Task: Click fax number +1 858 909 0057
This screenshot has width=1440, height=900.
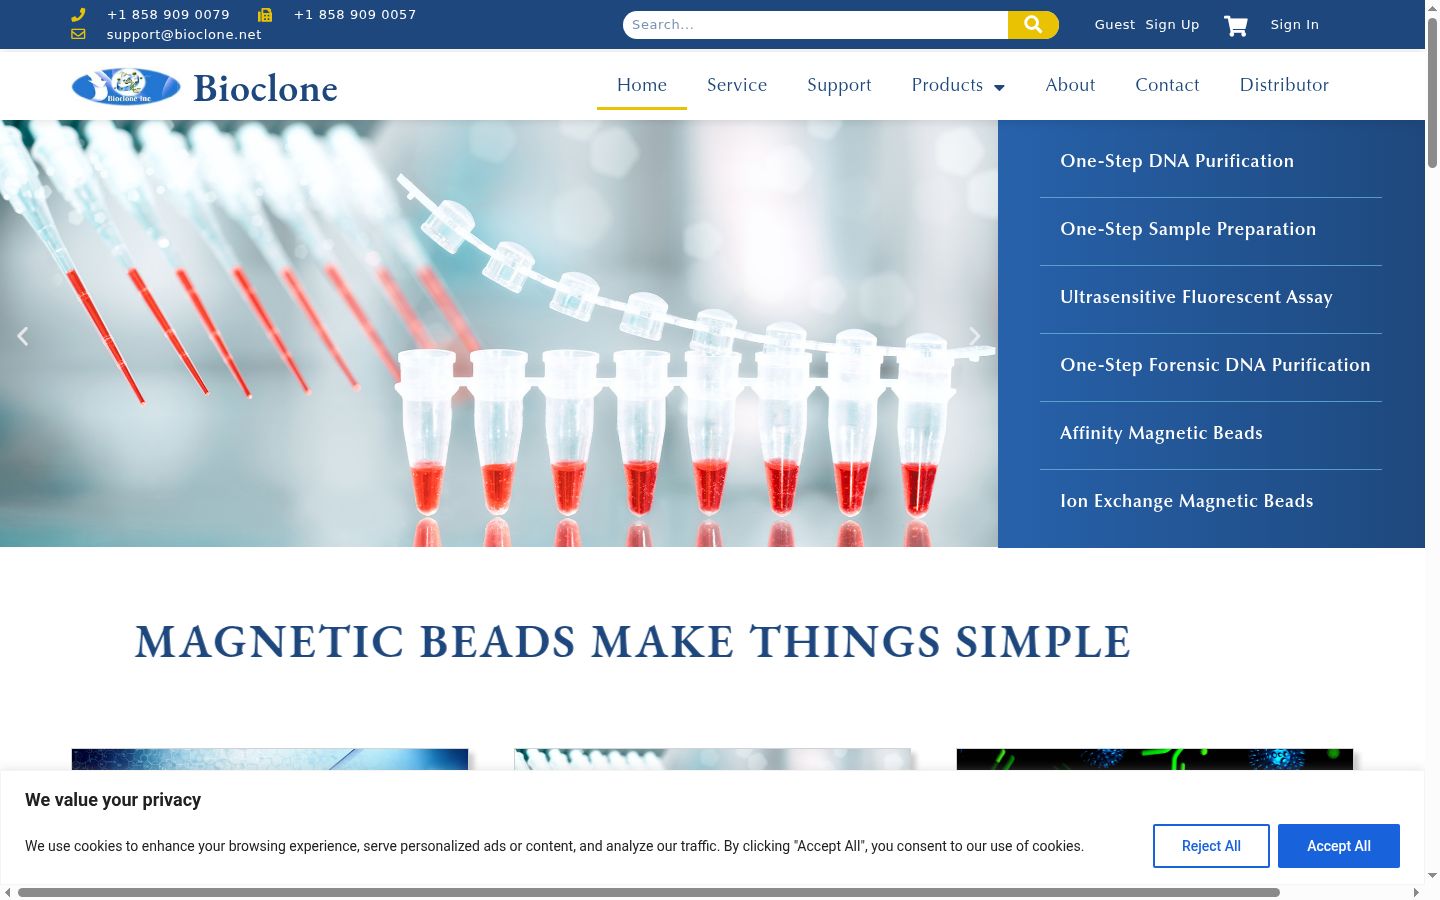Action: [355, 15]
